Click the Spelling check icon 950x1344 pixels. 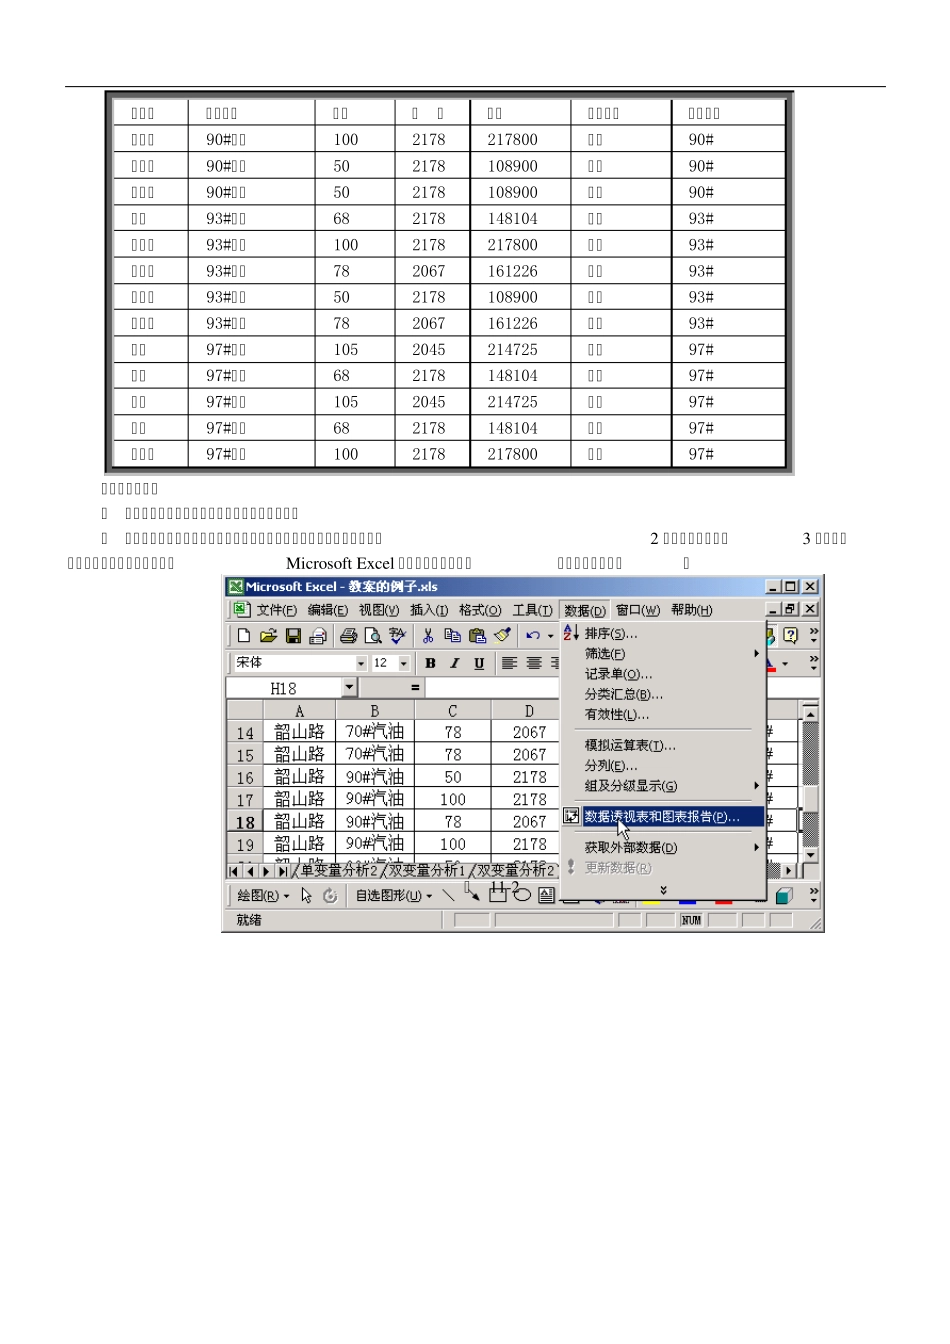tap(398, 636)
